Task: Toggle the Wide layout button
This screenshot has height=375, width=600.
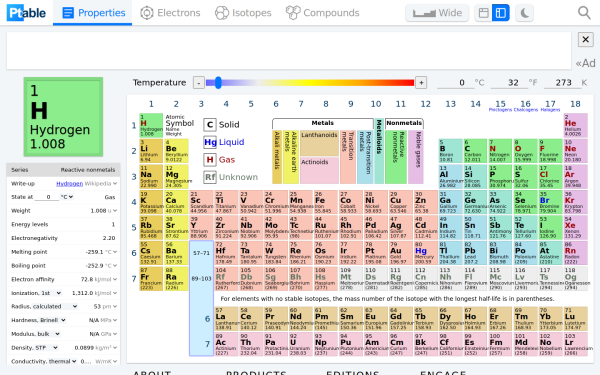Action: click(x=437, y=13)
